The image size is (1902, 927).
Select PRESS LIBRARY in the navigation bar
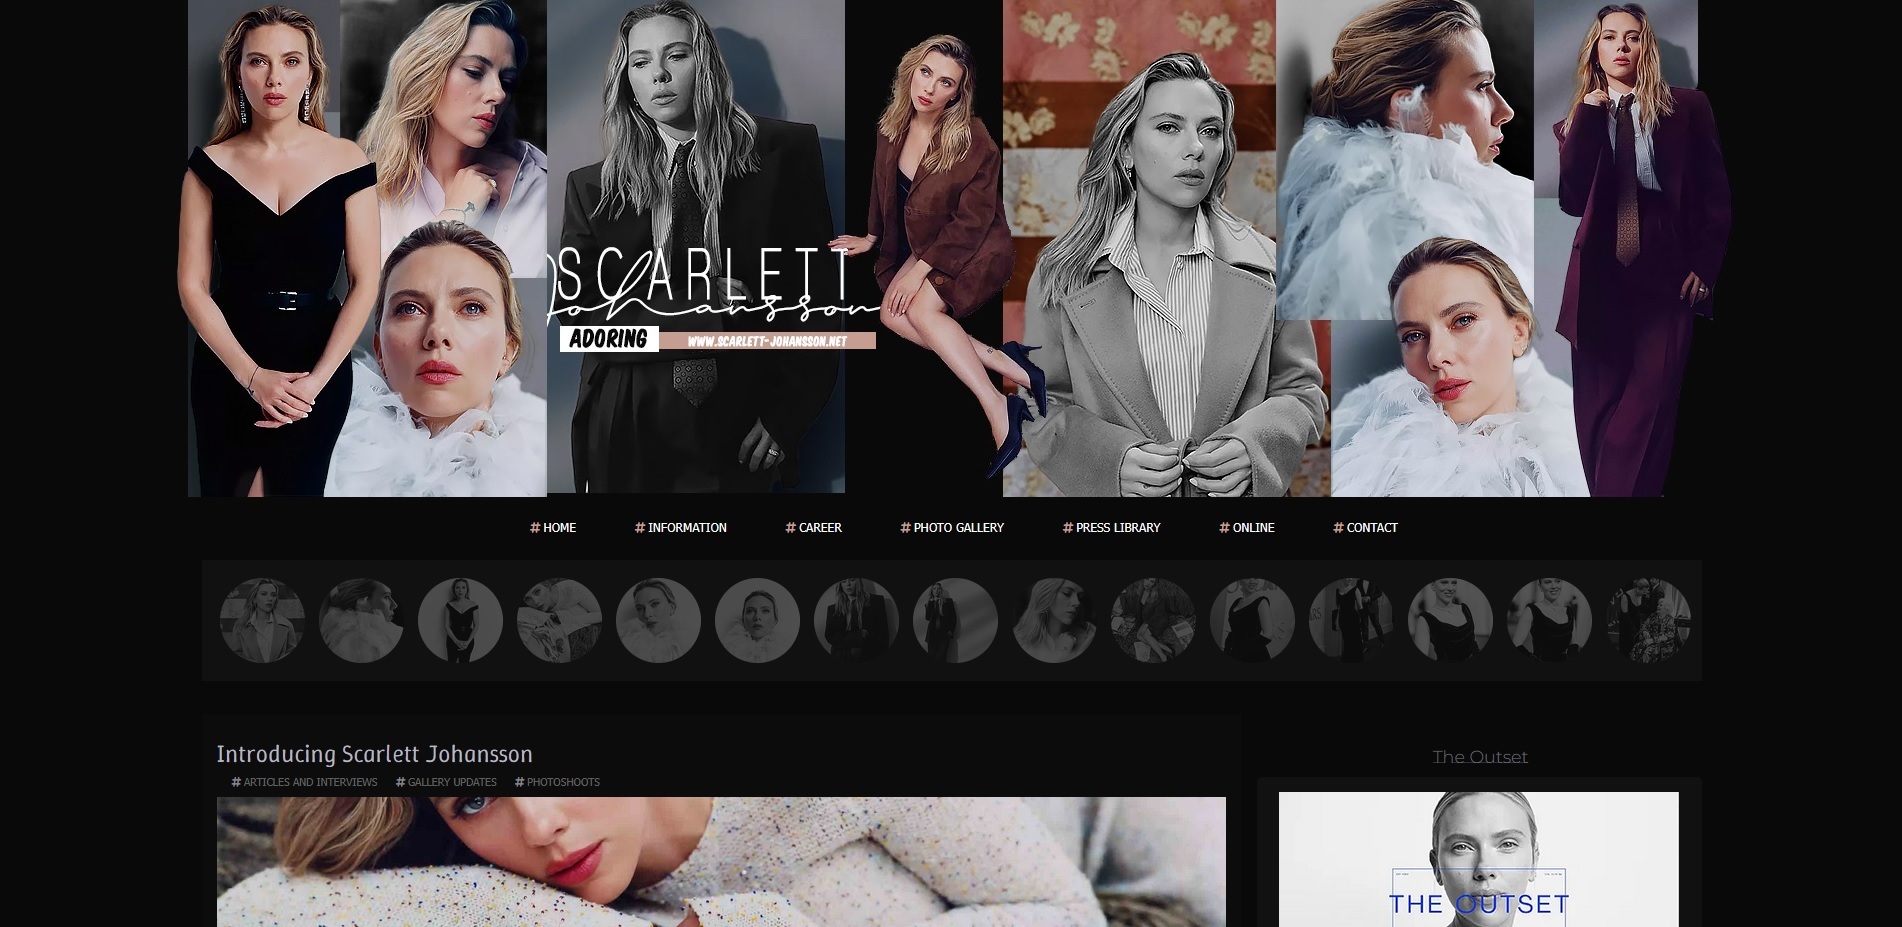pos(1111,528)
